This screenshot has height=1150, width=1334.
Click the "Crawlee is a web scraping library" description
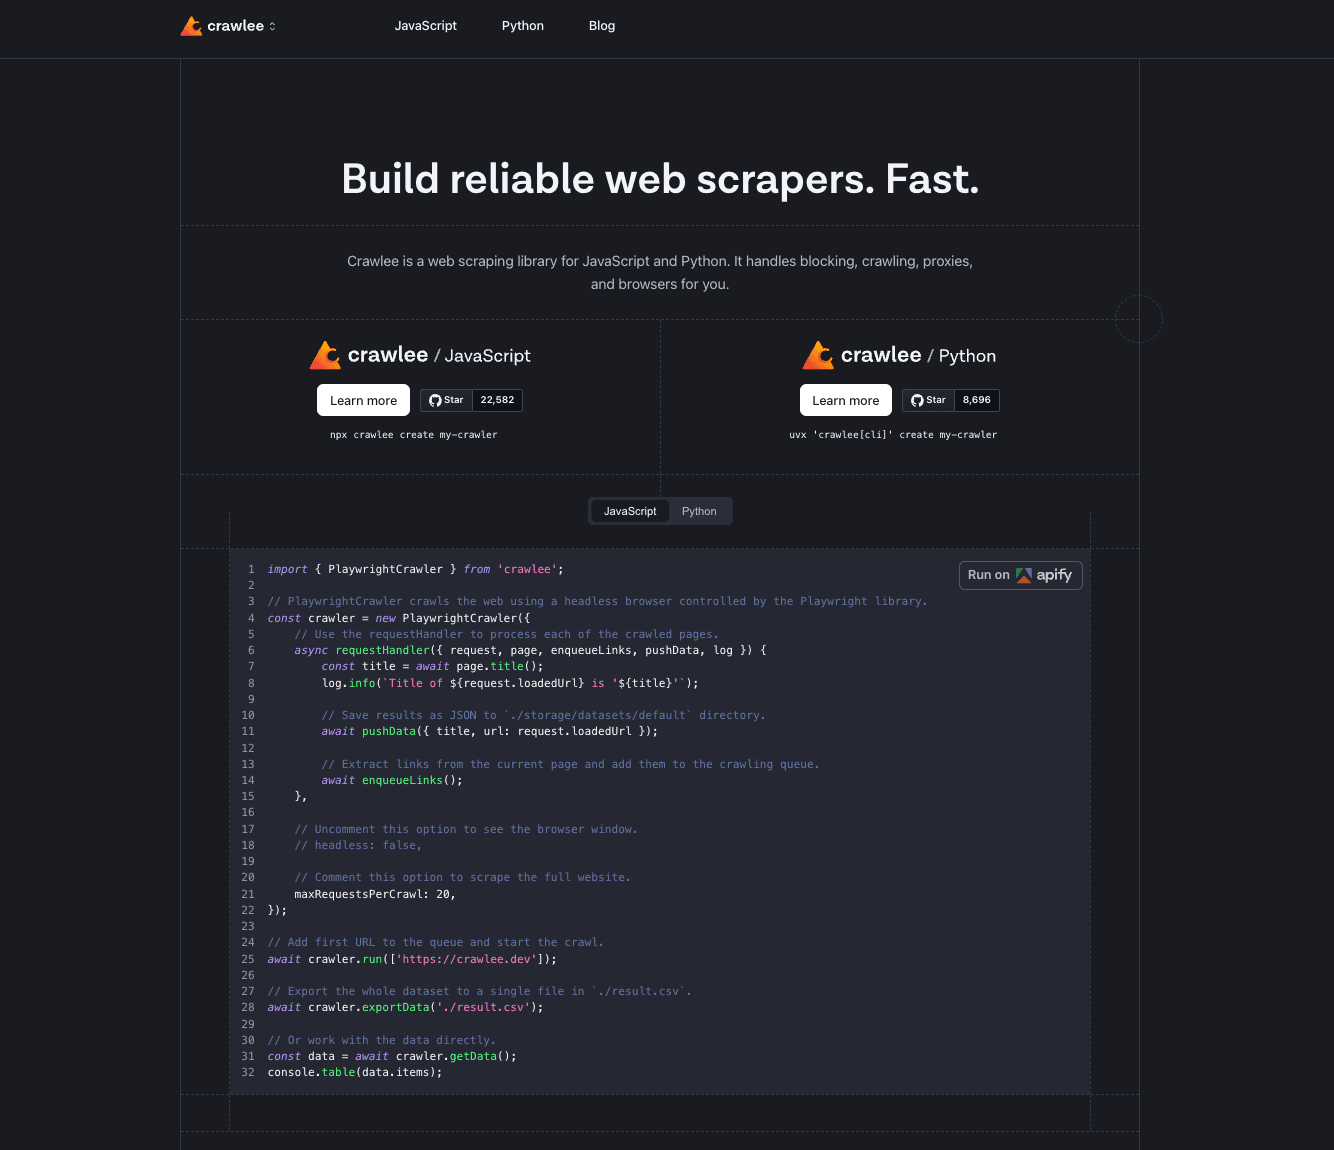[x=660, y=273]
